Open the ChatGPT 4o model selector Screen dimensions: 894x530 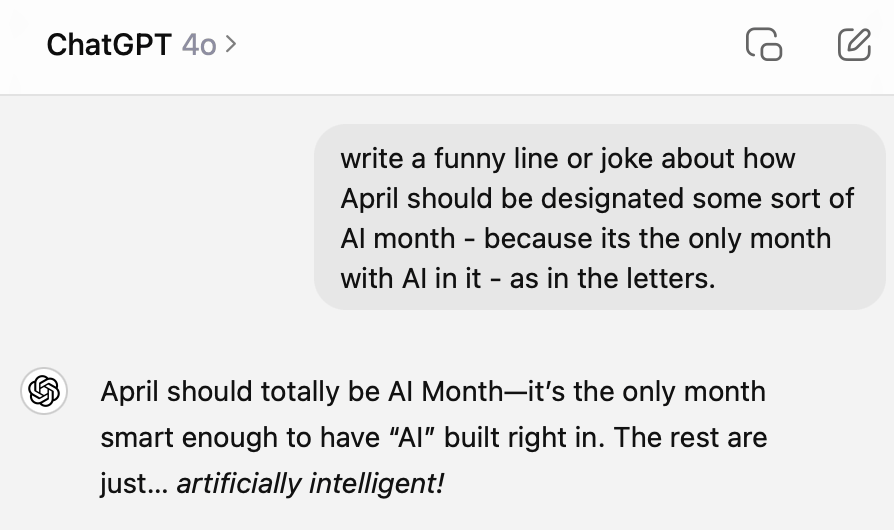tap(141, 45)
